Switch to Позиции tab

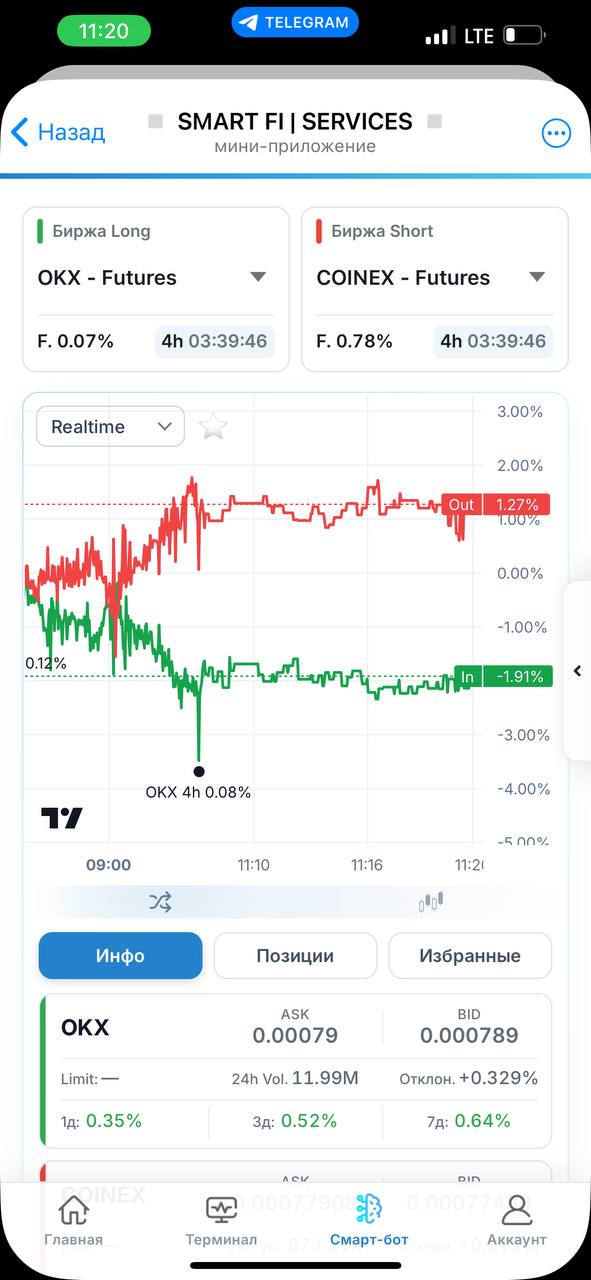pyautogui.click(x=295, y=956)
